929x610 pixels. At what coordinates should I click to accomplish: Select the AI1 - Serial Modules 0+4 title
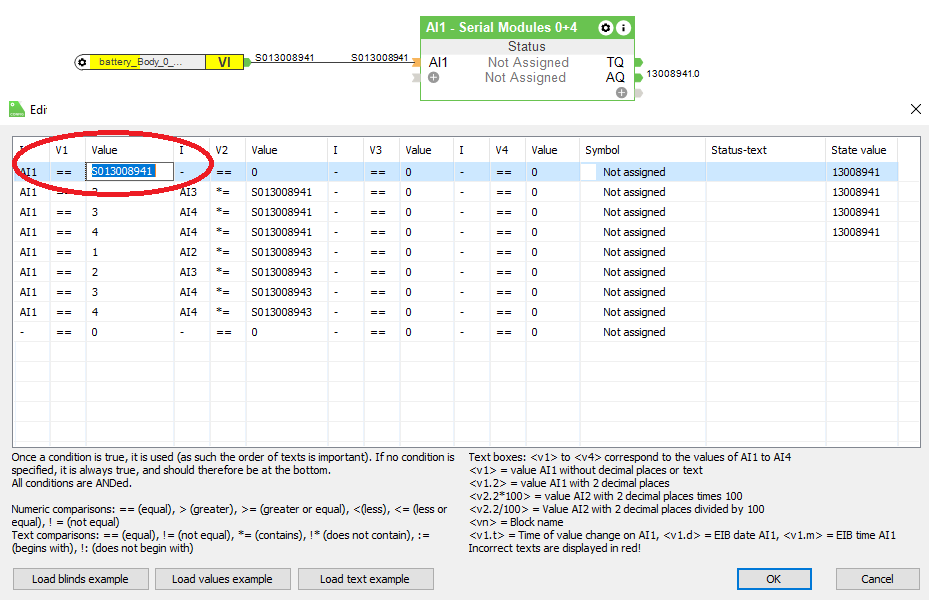click(x=501, y=27)
